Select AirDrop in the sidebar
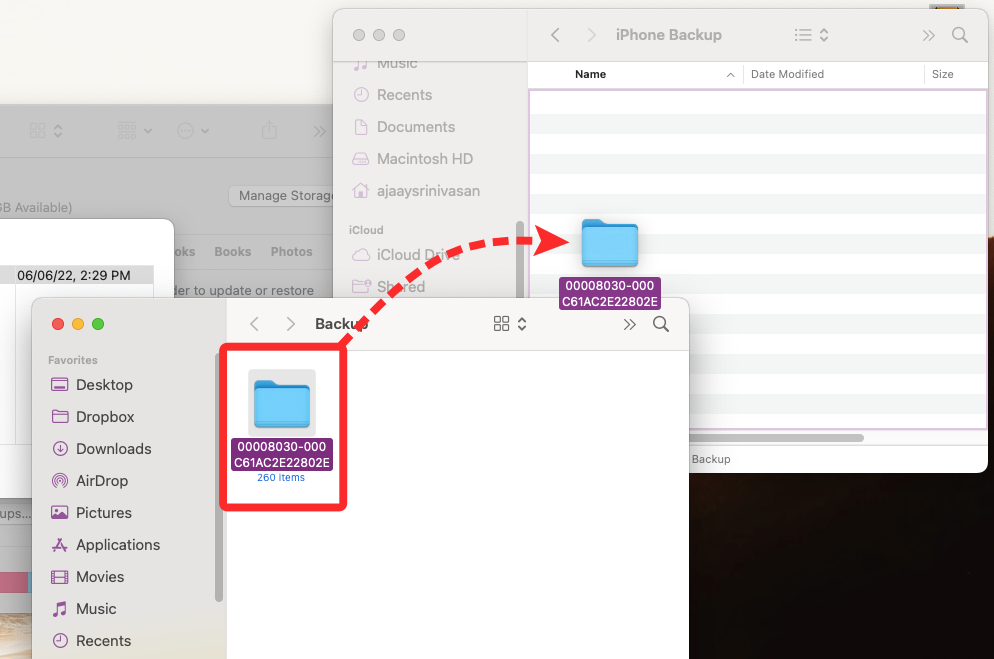Screen dimensions: 994x659 [89, 481]
